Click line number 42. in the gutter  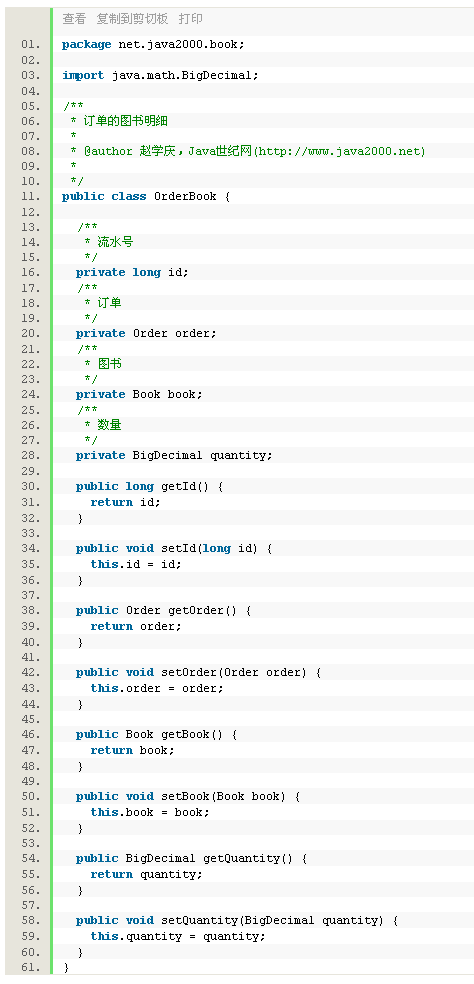[x=30, y=673]
